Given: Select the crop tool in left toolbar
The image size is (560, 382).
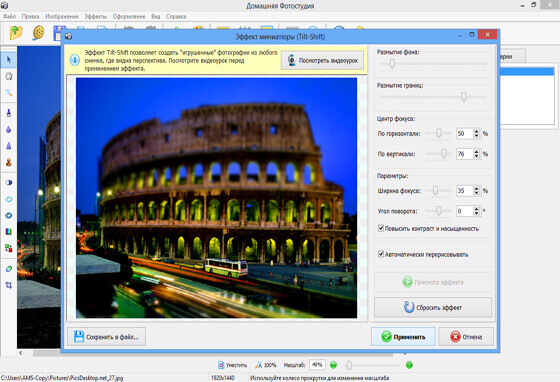Looking at the screenshot, I should 9,285.
